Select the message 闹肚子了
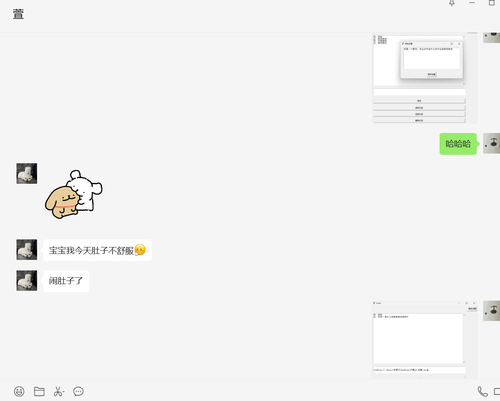The image size is (500, 401). coord(66,281)
